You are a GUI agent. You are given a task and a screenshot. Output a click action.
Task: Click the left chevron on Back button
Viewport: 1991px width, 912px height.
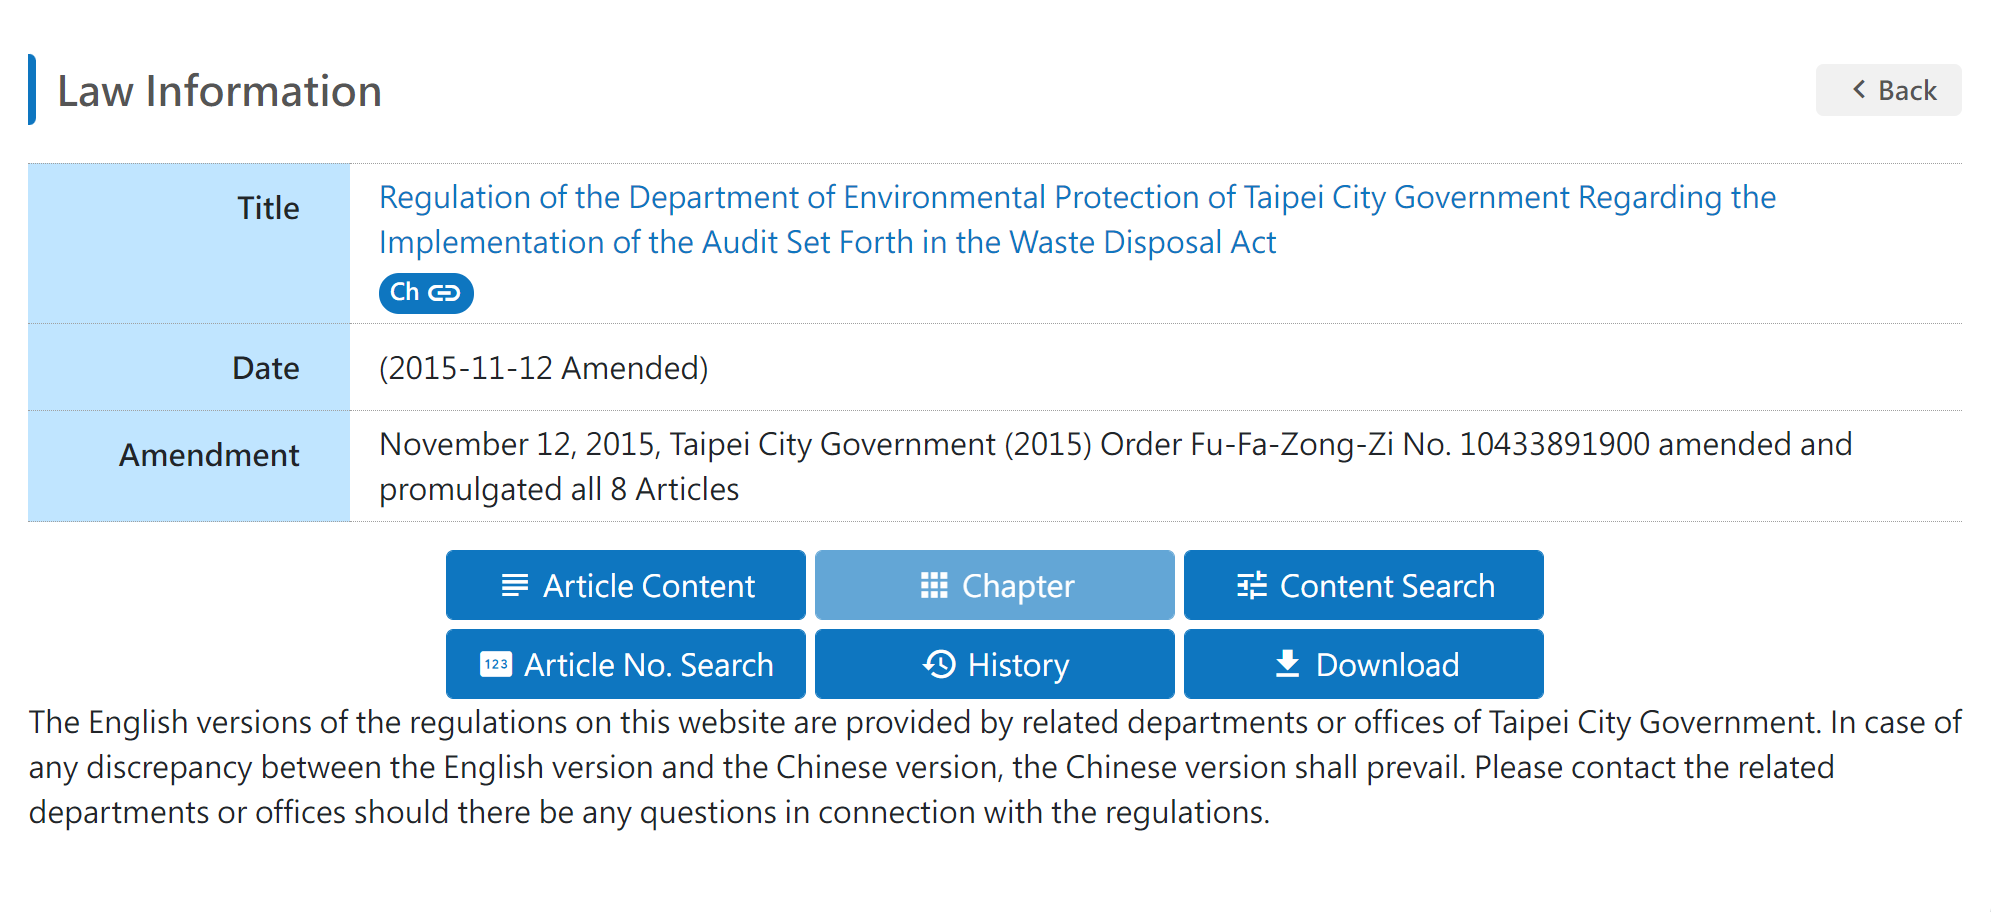(x=1858, y=90)
